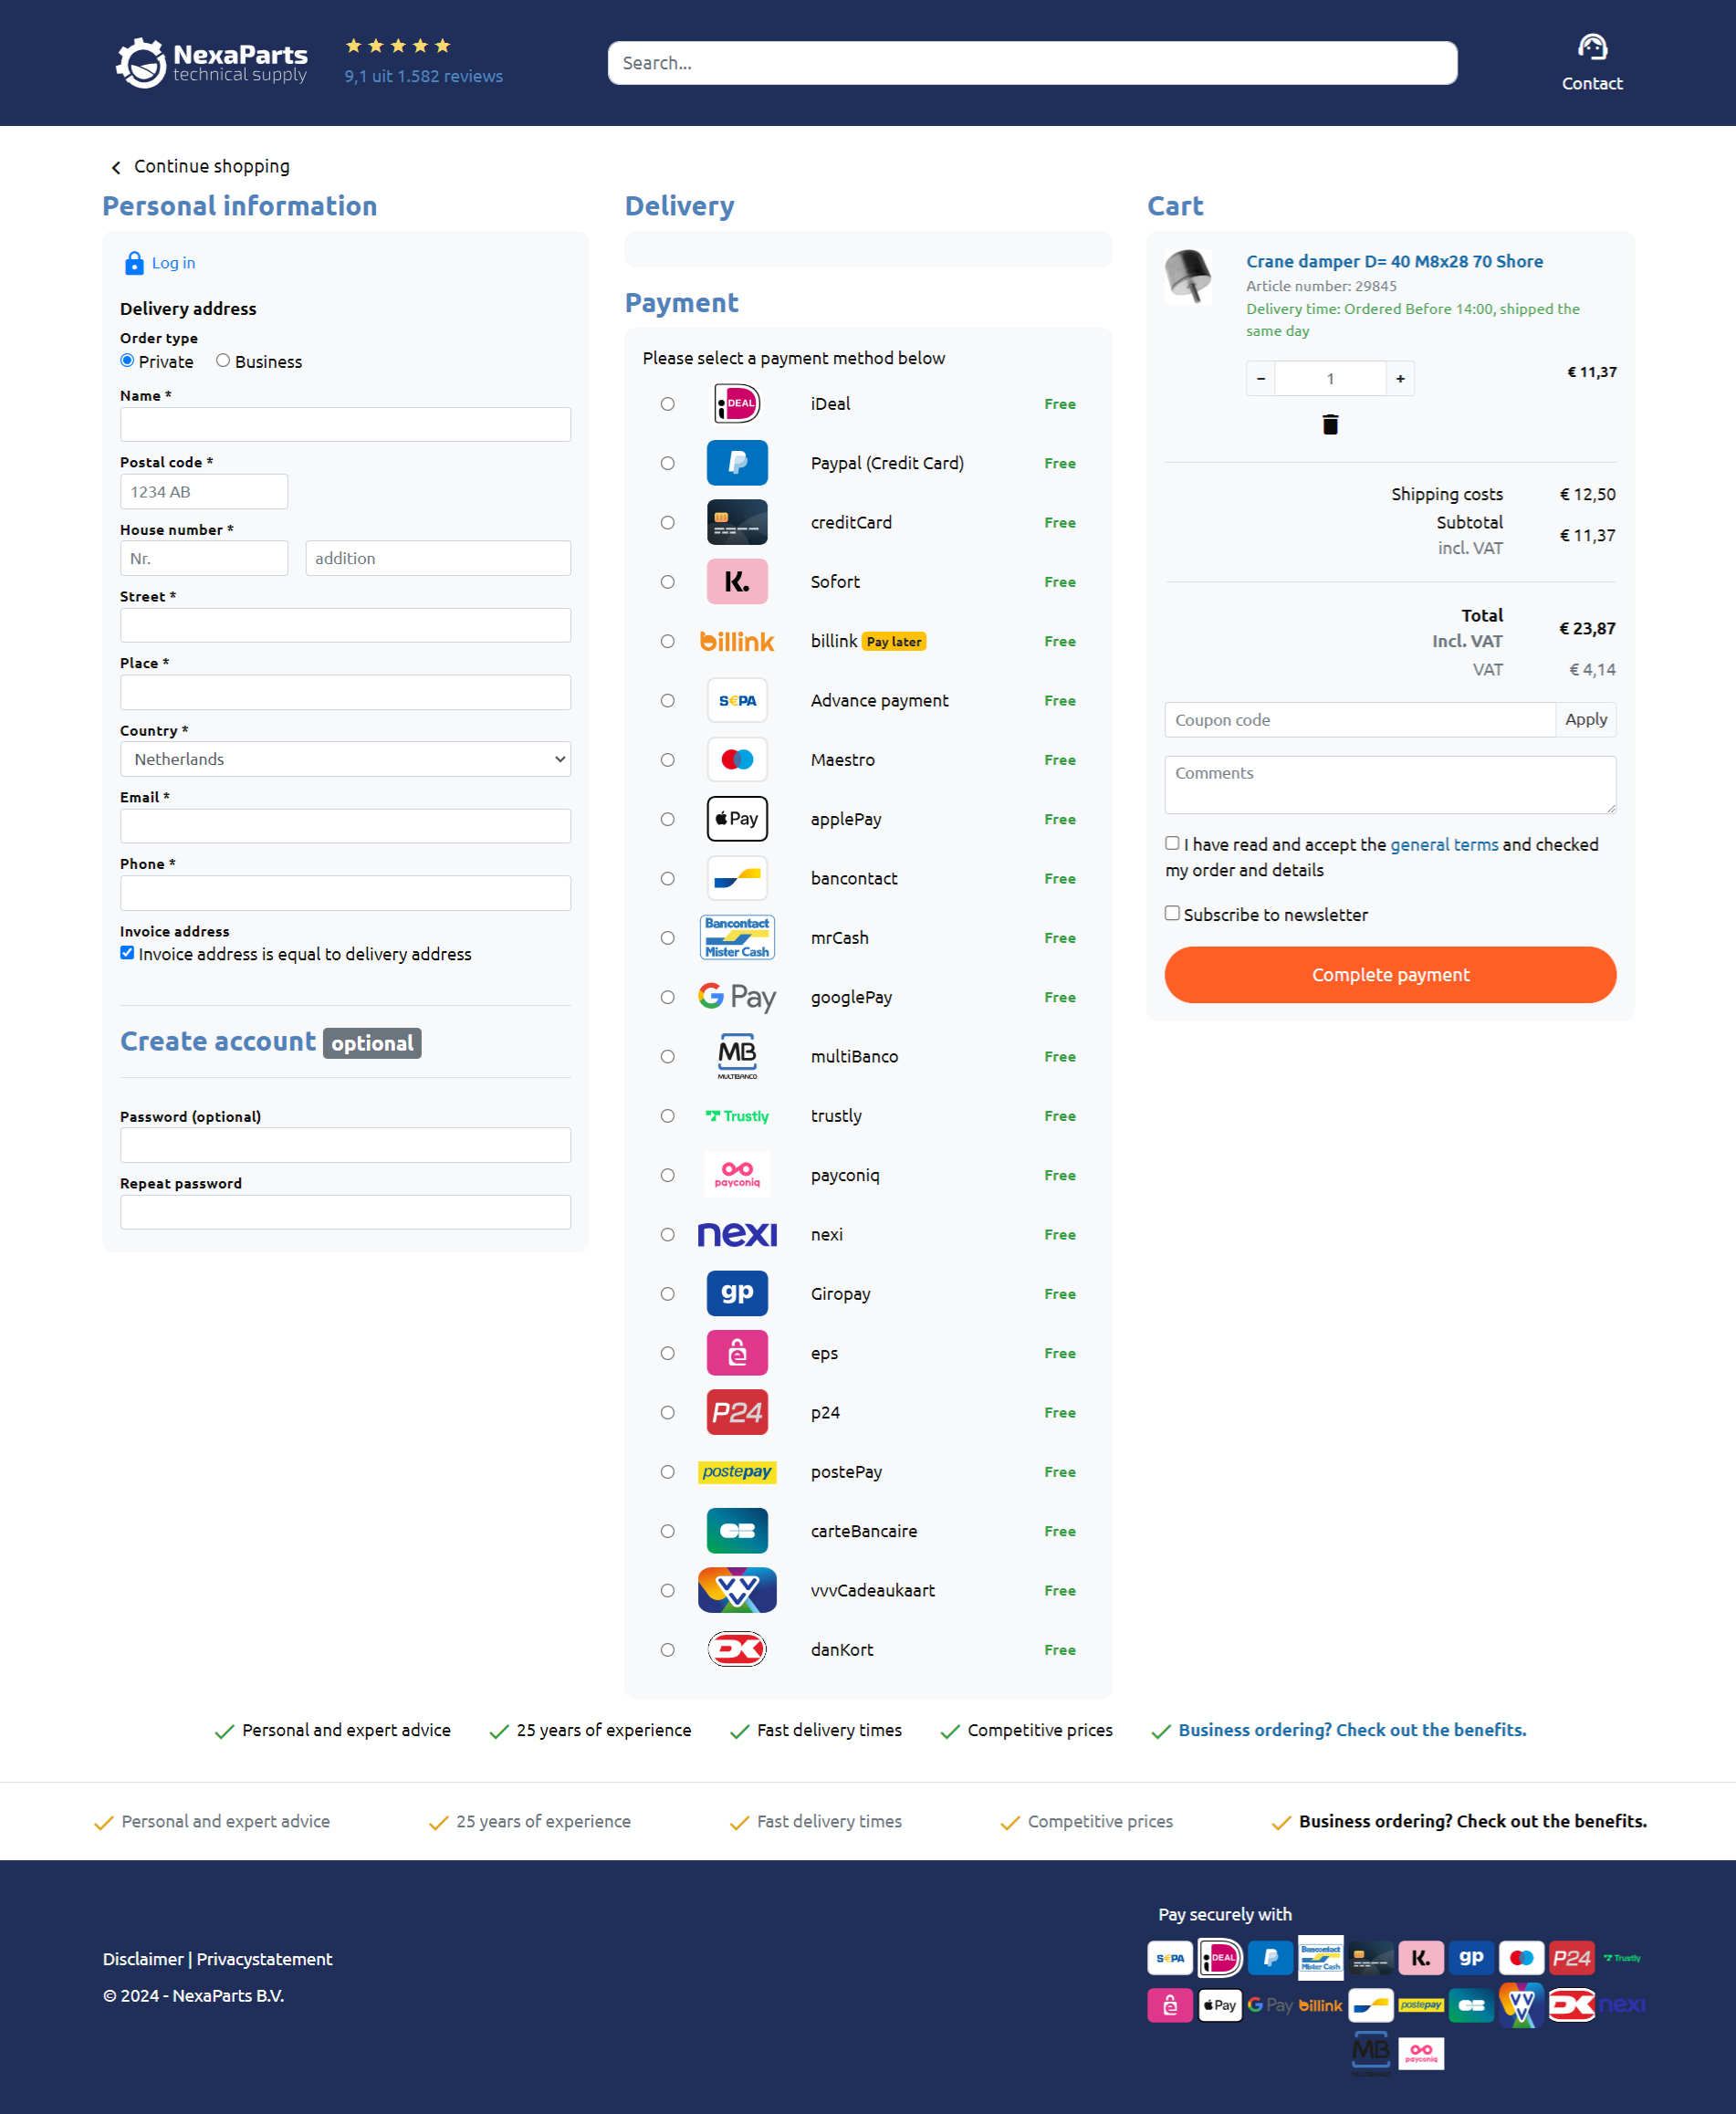Viewport: 1736px width, 2114px height.
Task: Click the Continue shopping back arrow
Action: click(x=116, y=167)
